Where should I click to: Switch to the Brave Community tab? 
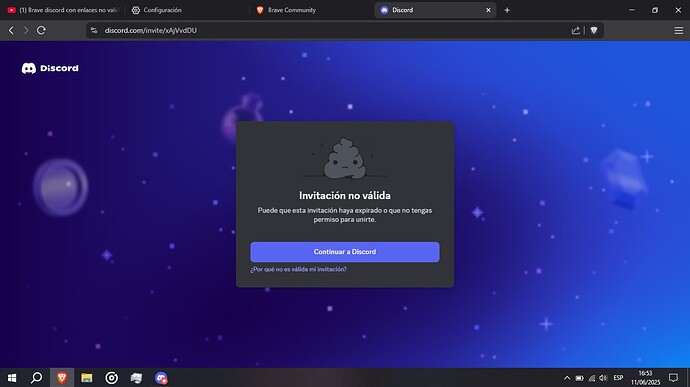pyautogui.click(x=311, y=10)
